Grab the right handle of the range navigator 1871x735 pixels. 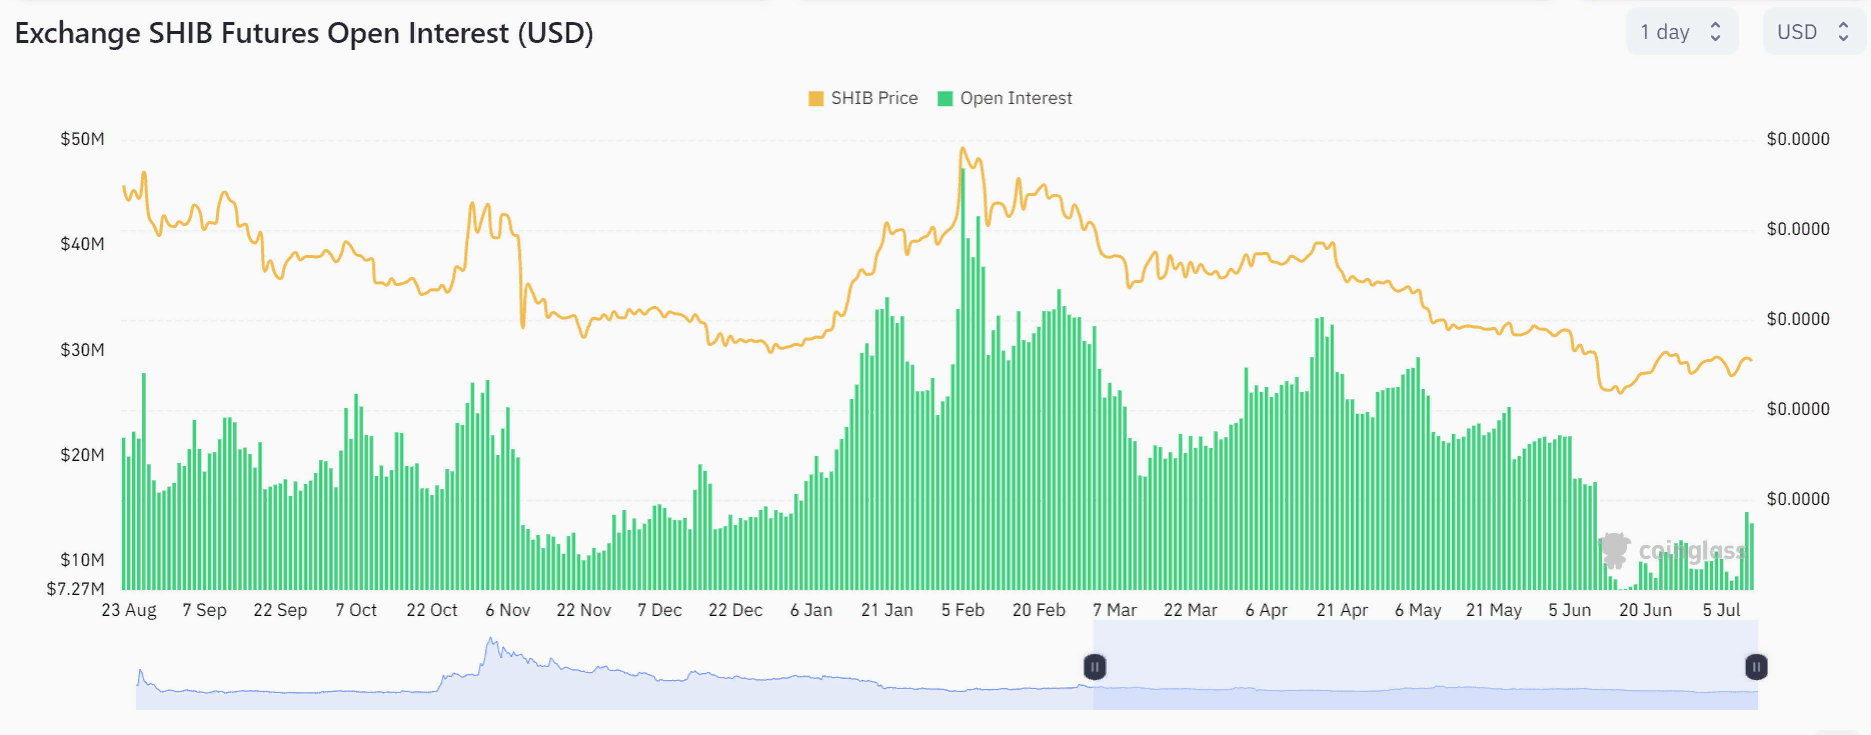(1756, 667)
